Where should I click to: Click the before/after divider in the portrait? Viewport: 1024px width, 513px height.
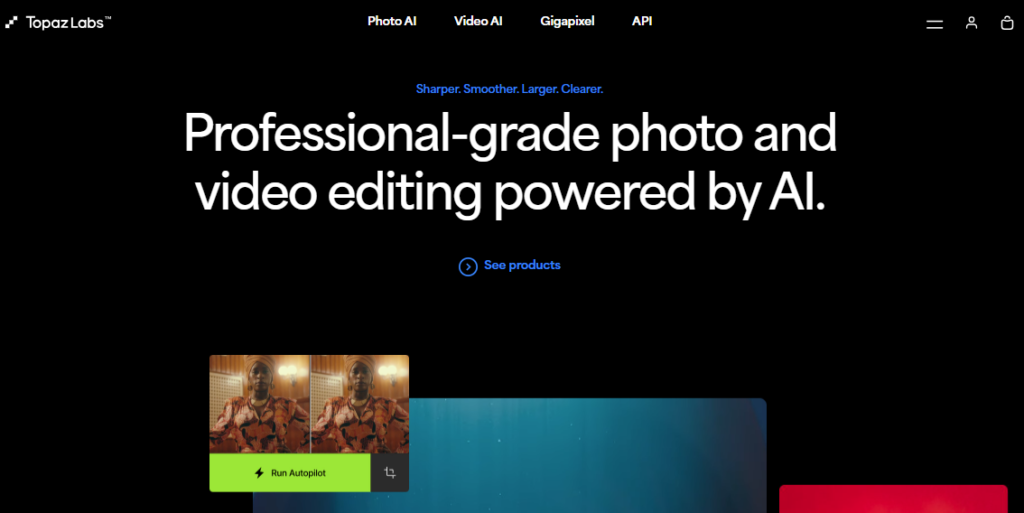pos(310,404)
